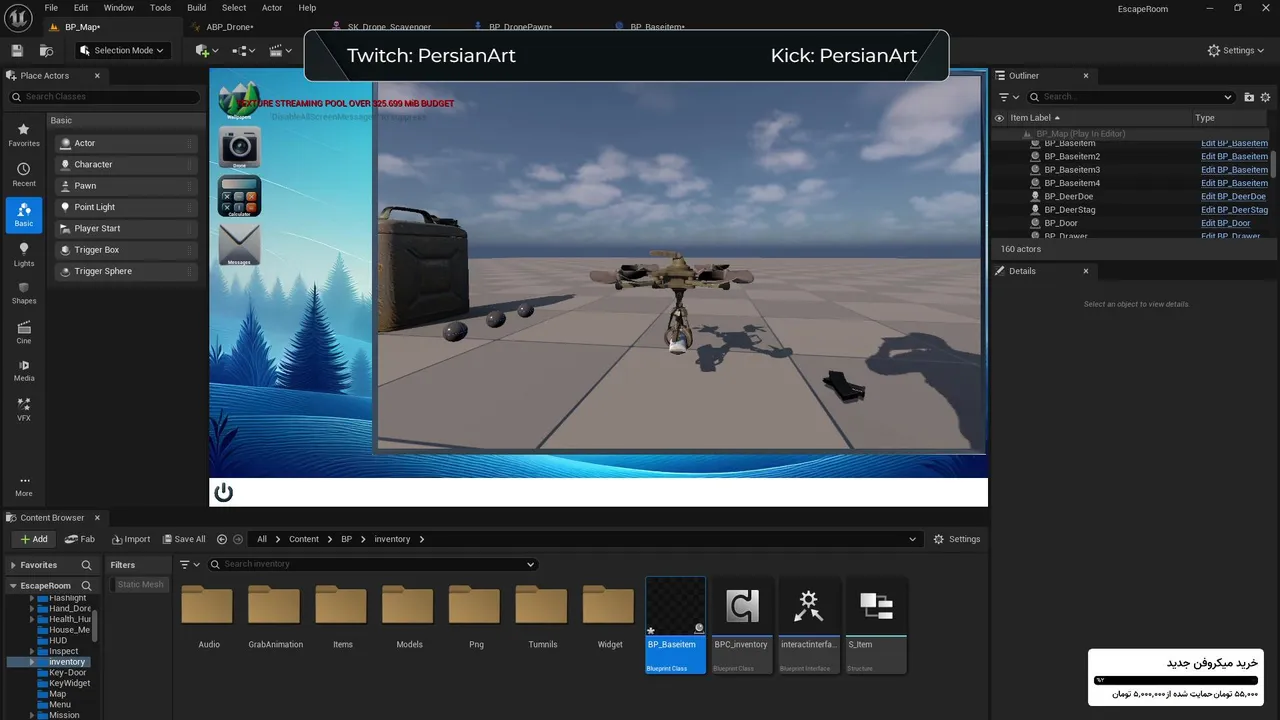Open the Outliner settings gear
1280x720 pixels.
coord(1266,97)
